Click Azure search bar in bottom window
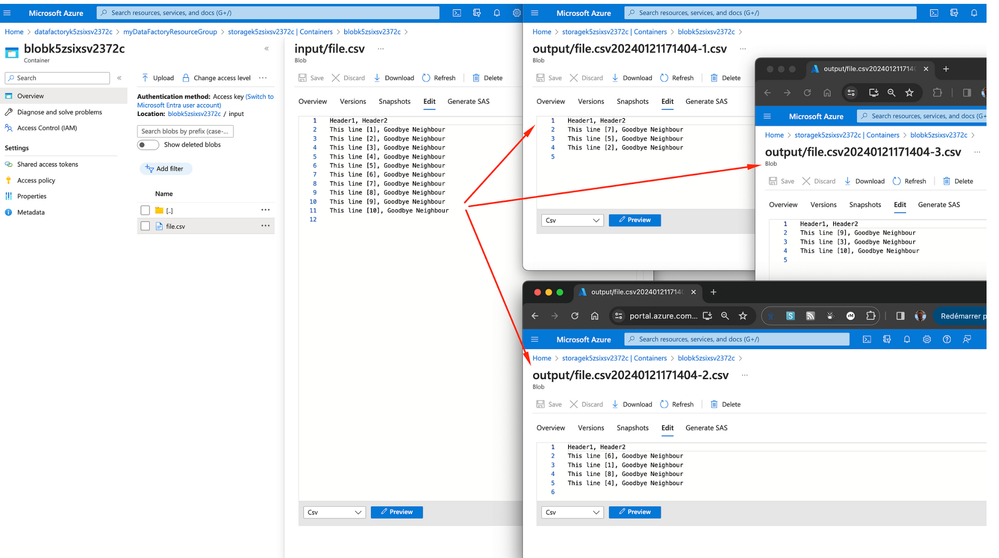The width and height of the screenshot is (999, 558). tap(737, 340)
